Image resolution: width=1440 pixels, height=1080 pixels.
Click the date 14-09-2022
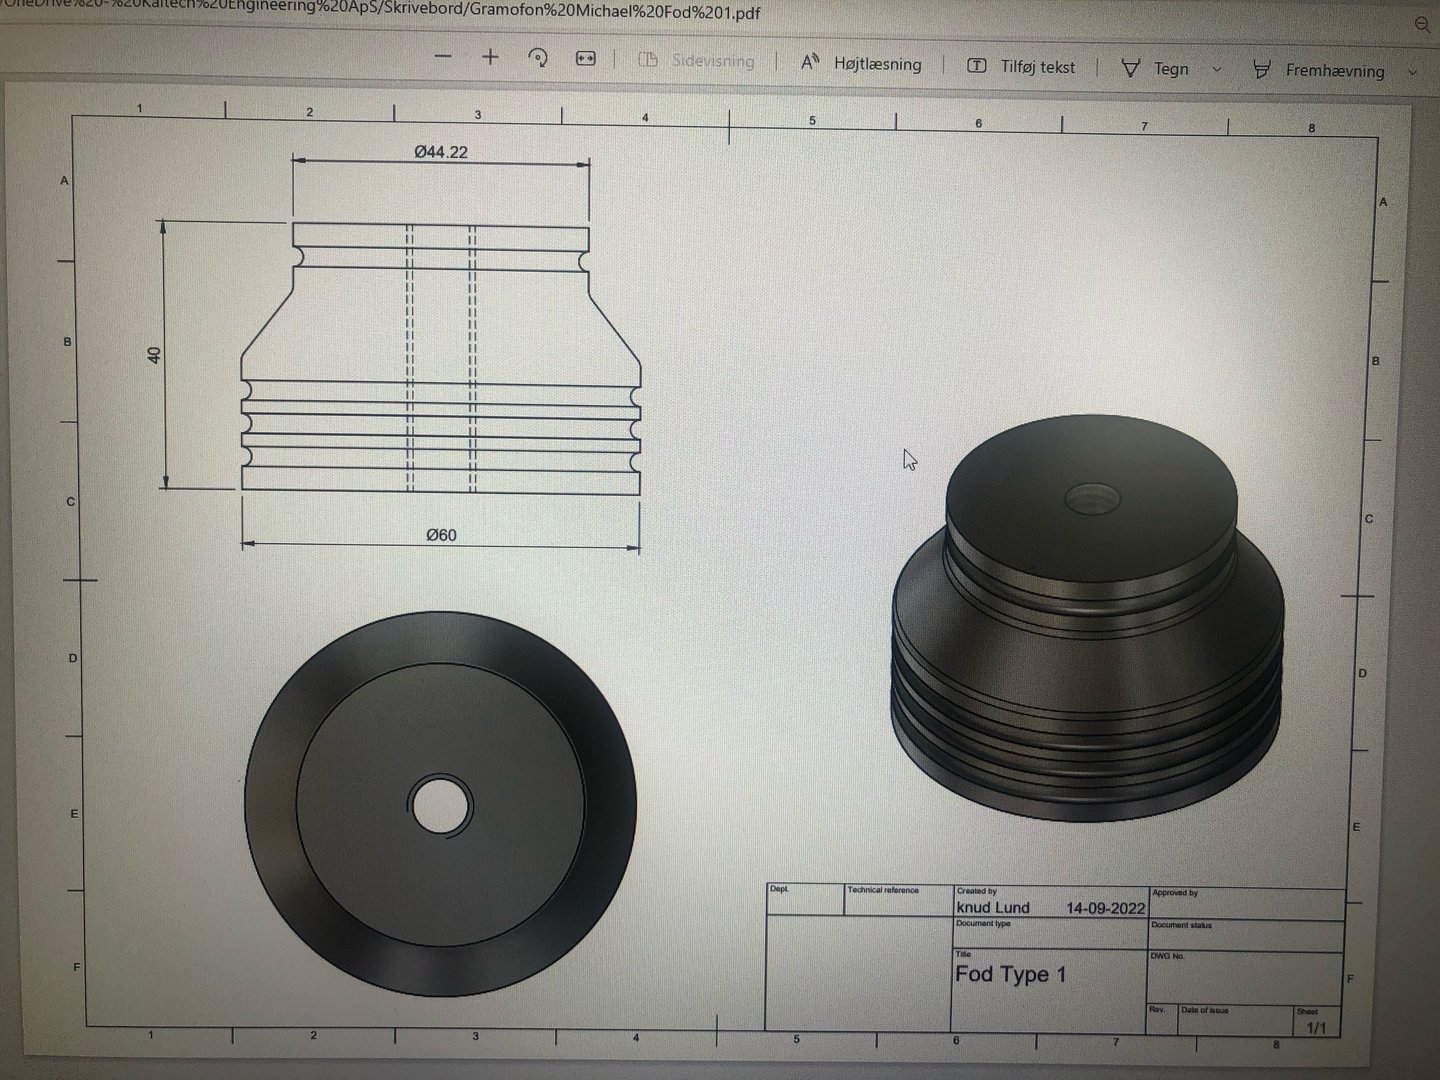click(x=1105, y=908)
